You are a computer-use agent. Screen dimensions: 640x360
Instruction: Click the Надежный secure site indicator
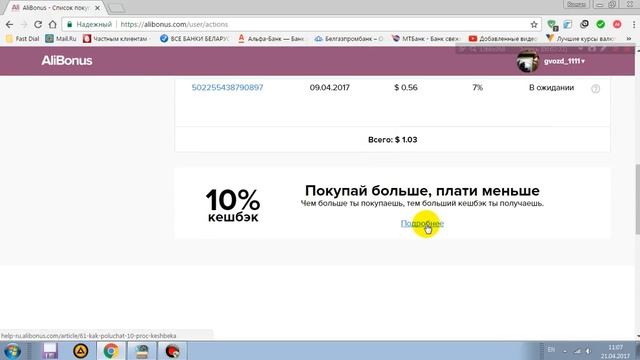click(89, 24)
